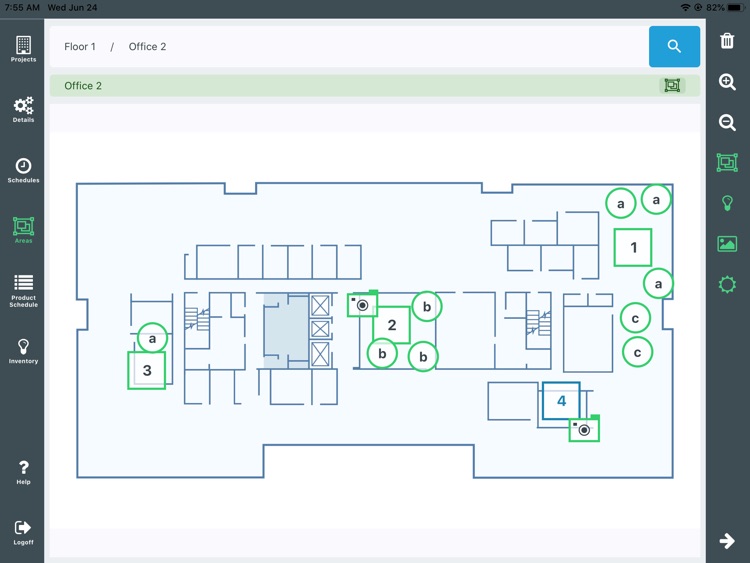Image resolution: width=750 pixels, height=563 pixels.
Task: Zoom out with the magnifier minus
Action: pyautogui.click(x=727, y=122)
